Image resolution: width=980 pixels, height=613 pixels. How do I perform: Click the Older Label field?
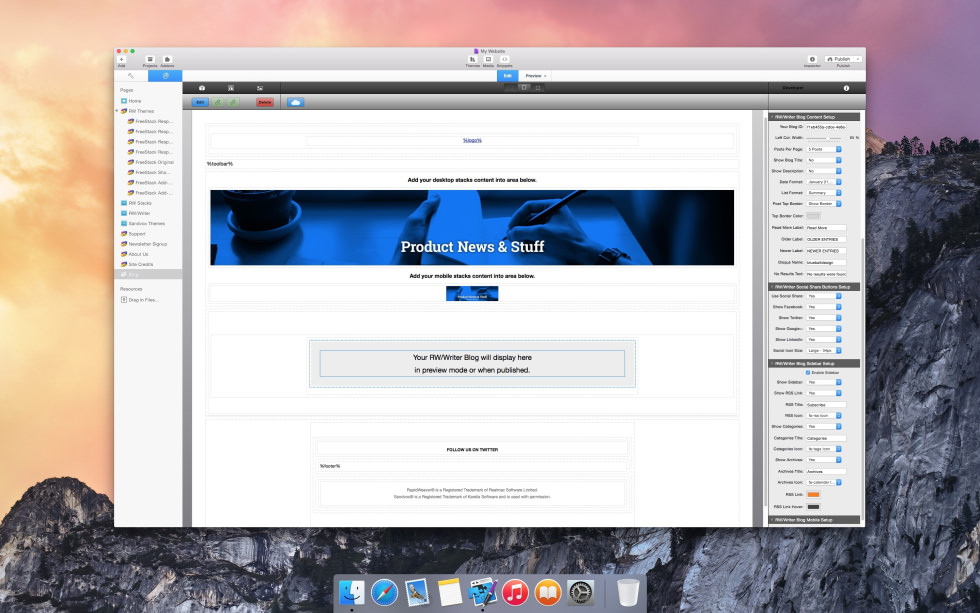[826, 239]
